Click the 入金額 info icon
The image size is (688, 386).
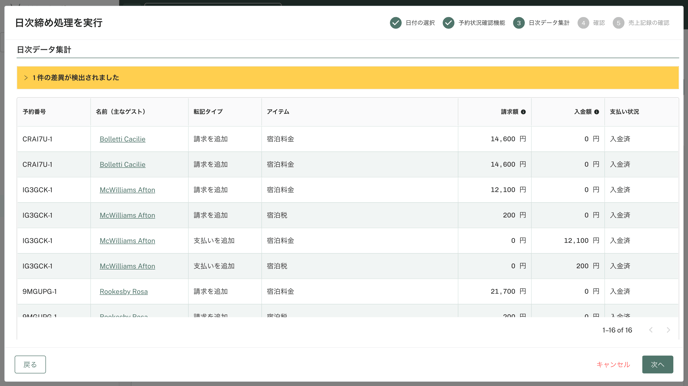coord(596,112)
